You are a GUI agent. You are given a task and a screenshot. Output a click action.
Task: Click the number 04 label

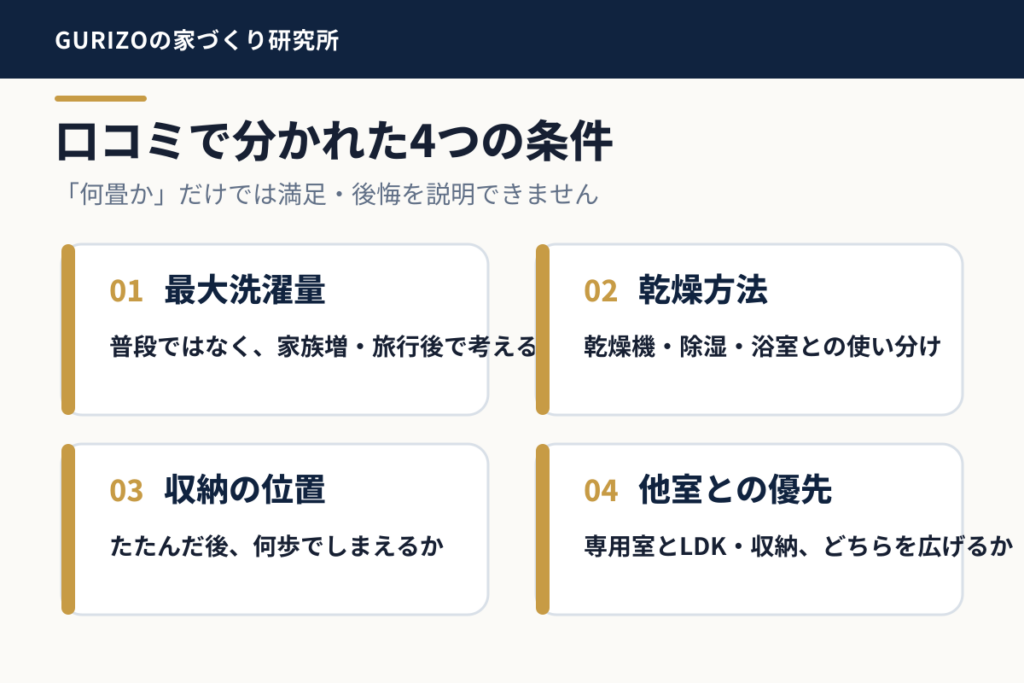point(600,491)
